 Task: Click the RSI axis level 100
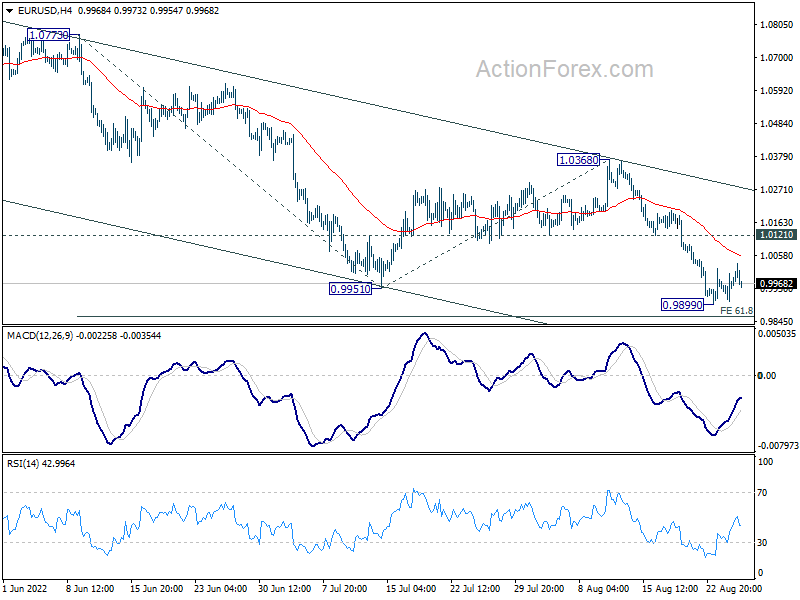pyautogui.click(x=765, y=462)
